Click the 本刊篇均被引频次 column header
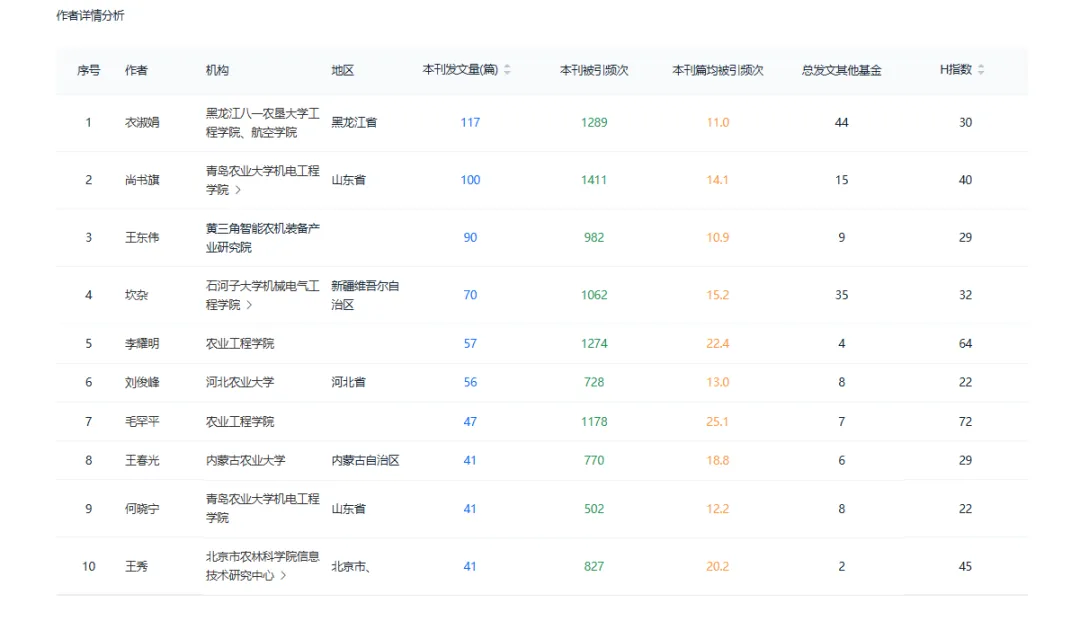 coord(718,70)
